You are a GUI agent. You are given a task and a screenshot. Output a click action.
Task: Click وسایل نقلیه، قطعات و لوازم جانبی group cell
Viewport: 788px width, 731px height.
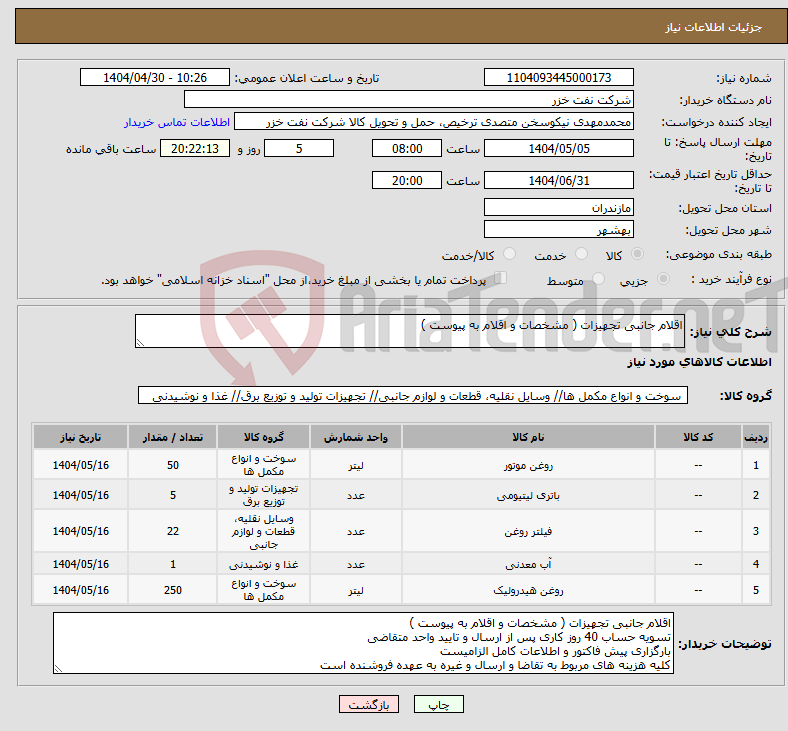(263, 531)
